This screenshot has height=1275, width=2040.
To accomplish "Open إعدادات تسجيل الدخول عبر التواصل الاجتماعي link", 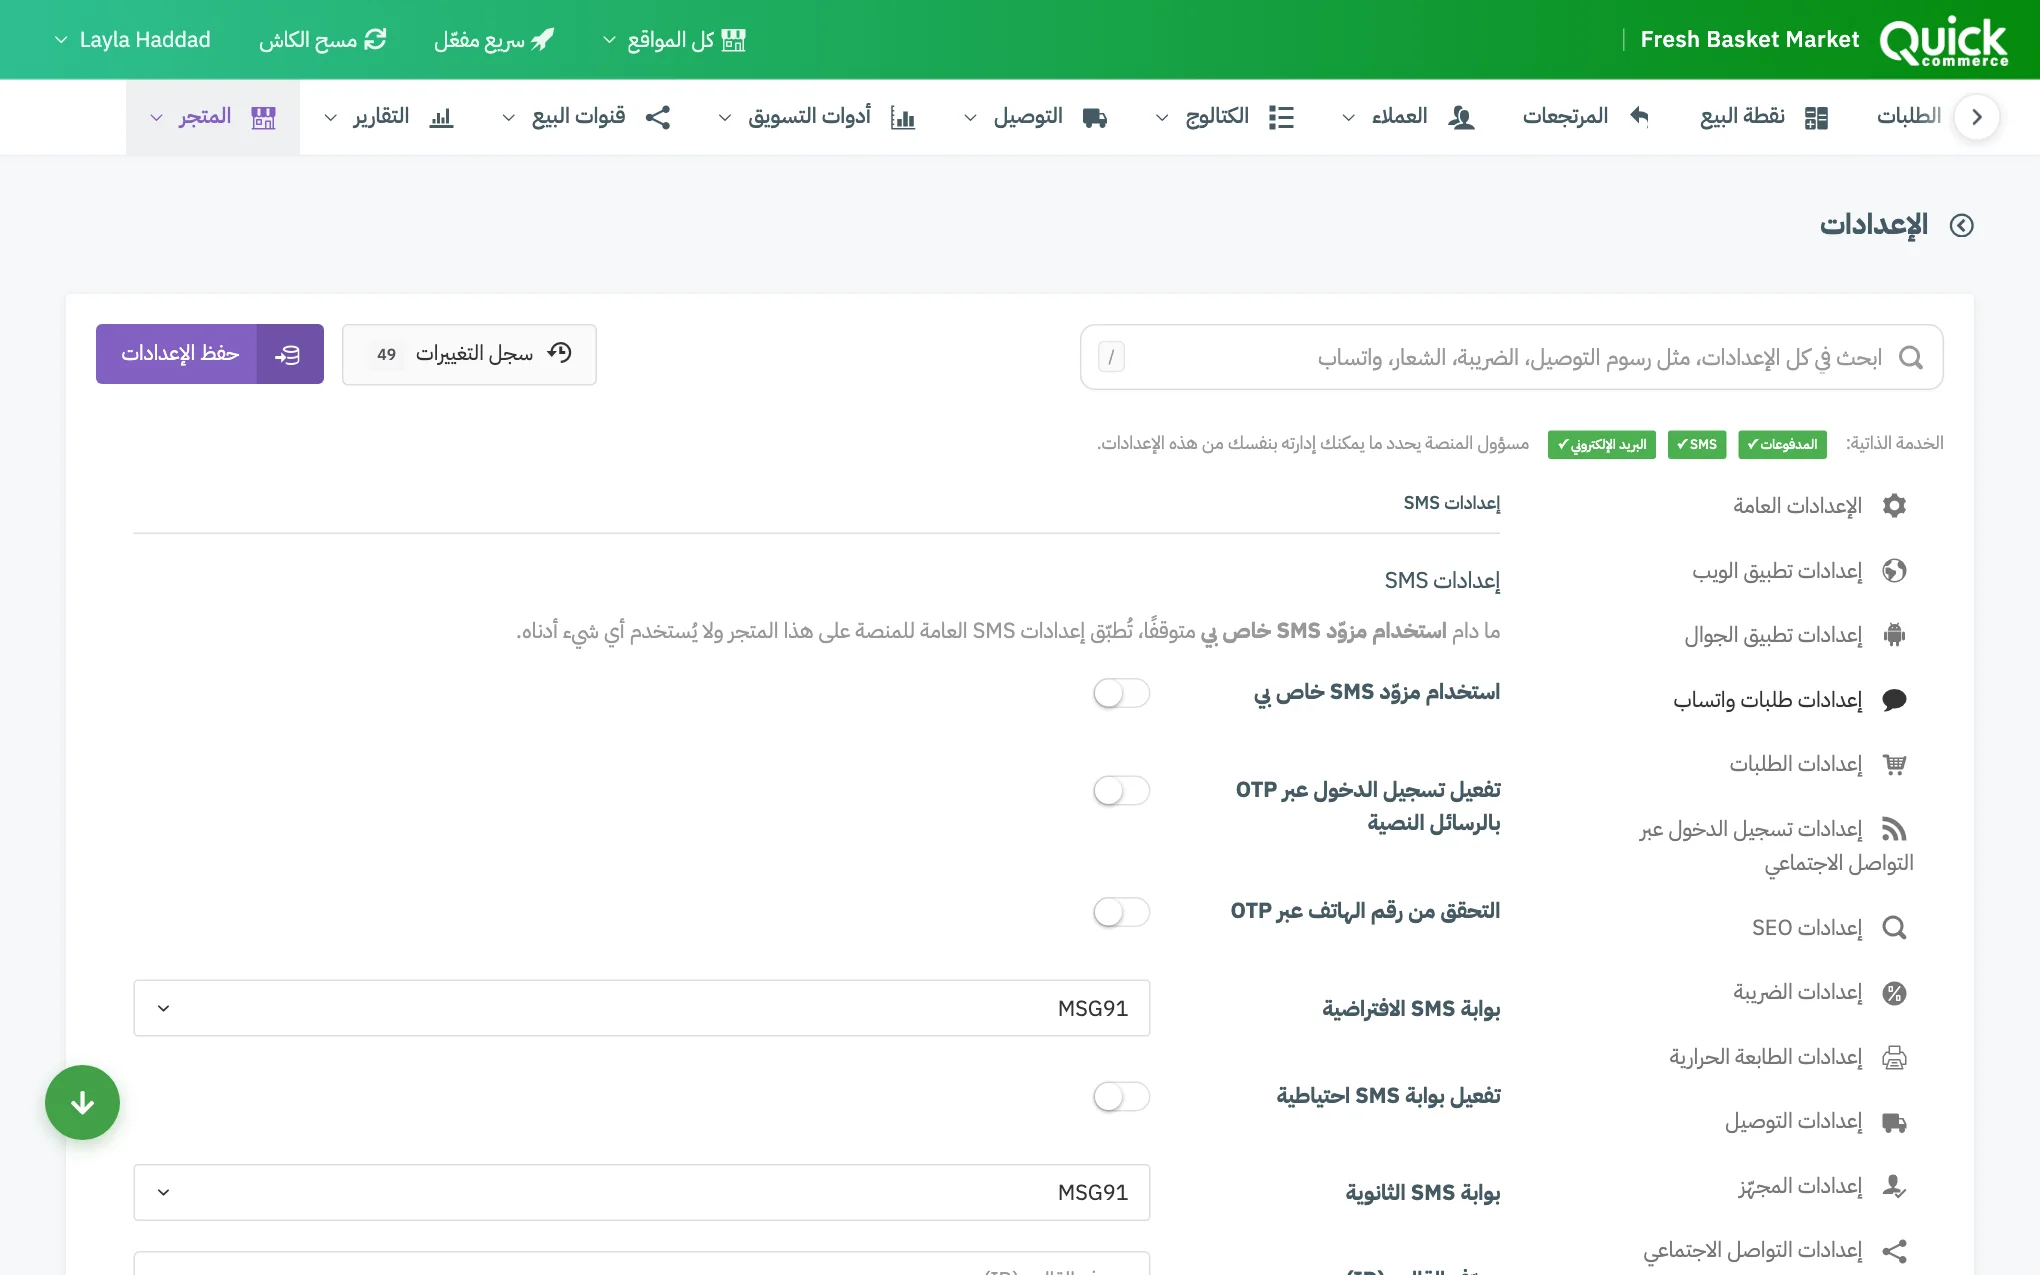I will click(x=1774, y=846).
